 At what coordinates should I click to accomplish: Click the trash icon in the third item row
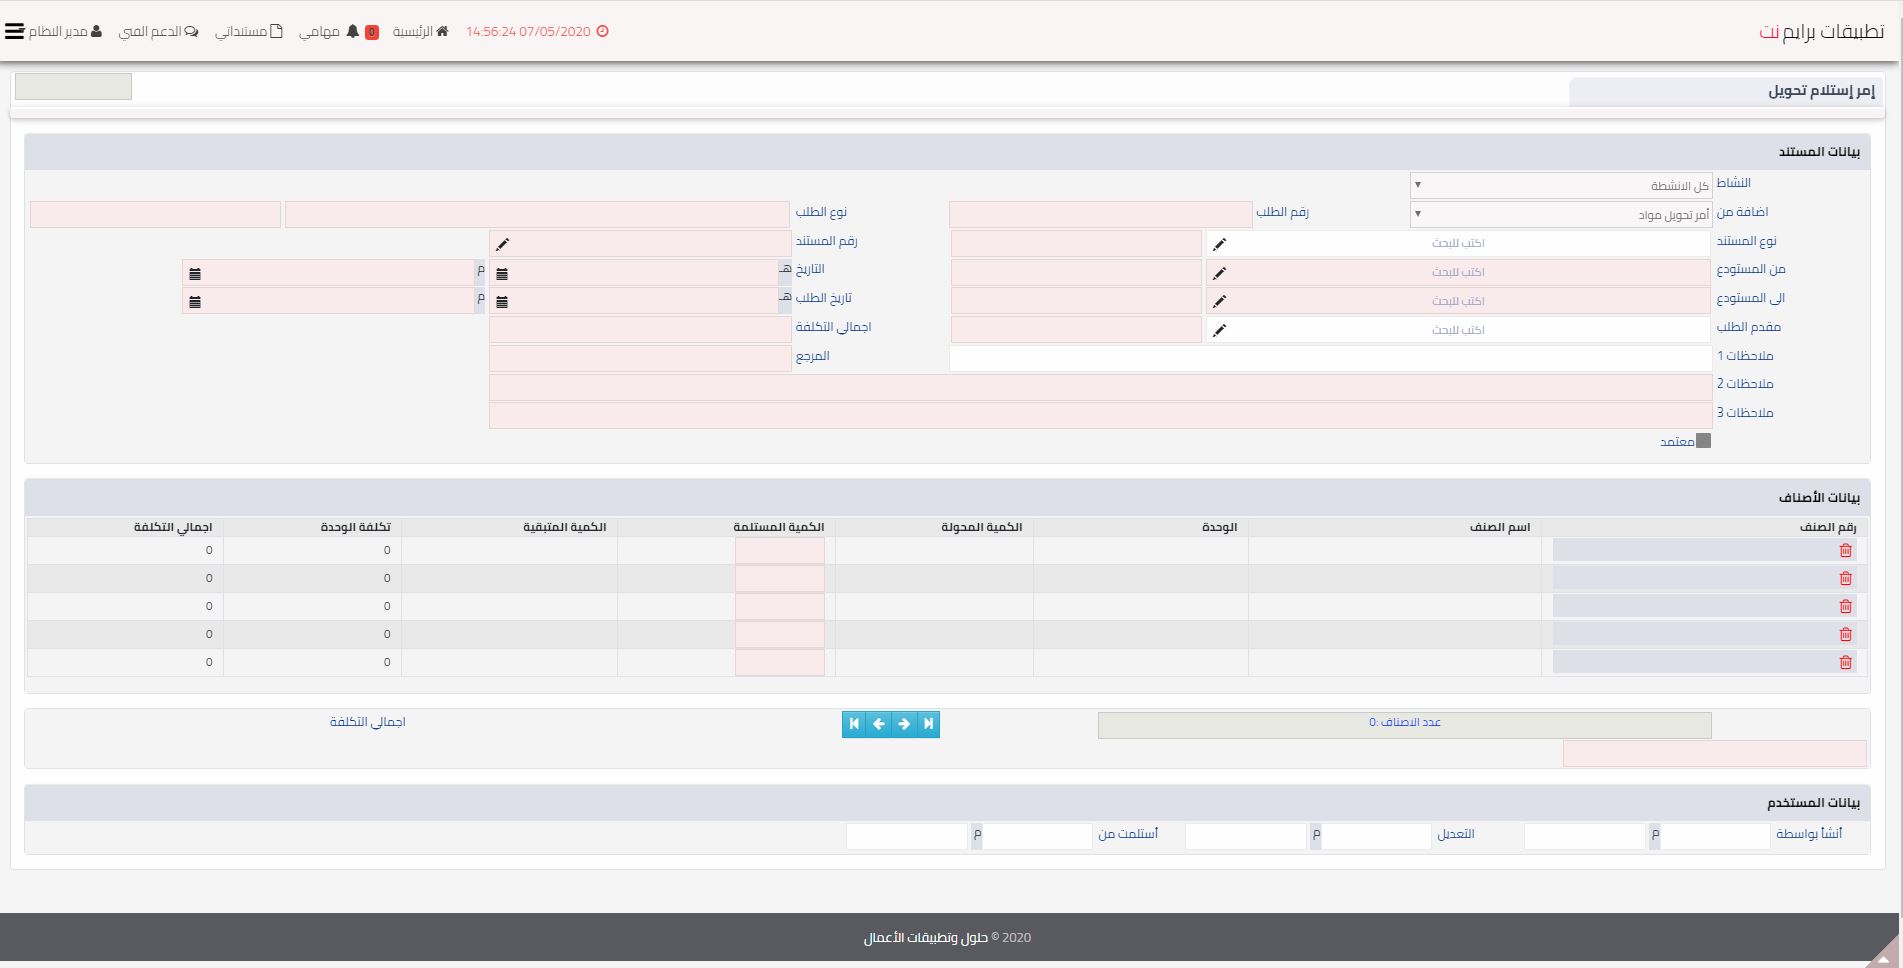(1845, 607)
